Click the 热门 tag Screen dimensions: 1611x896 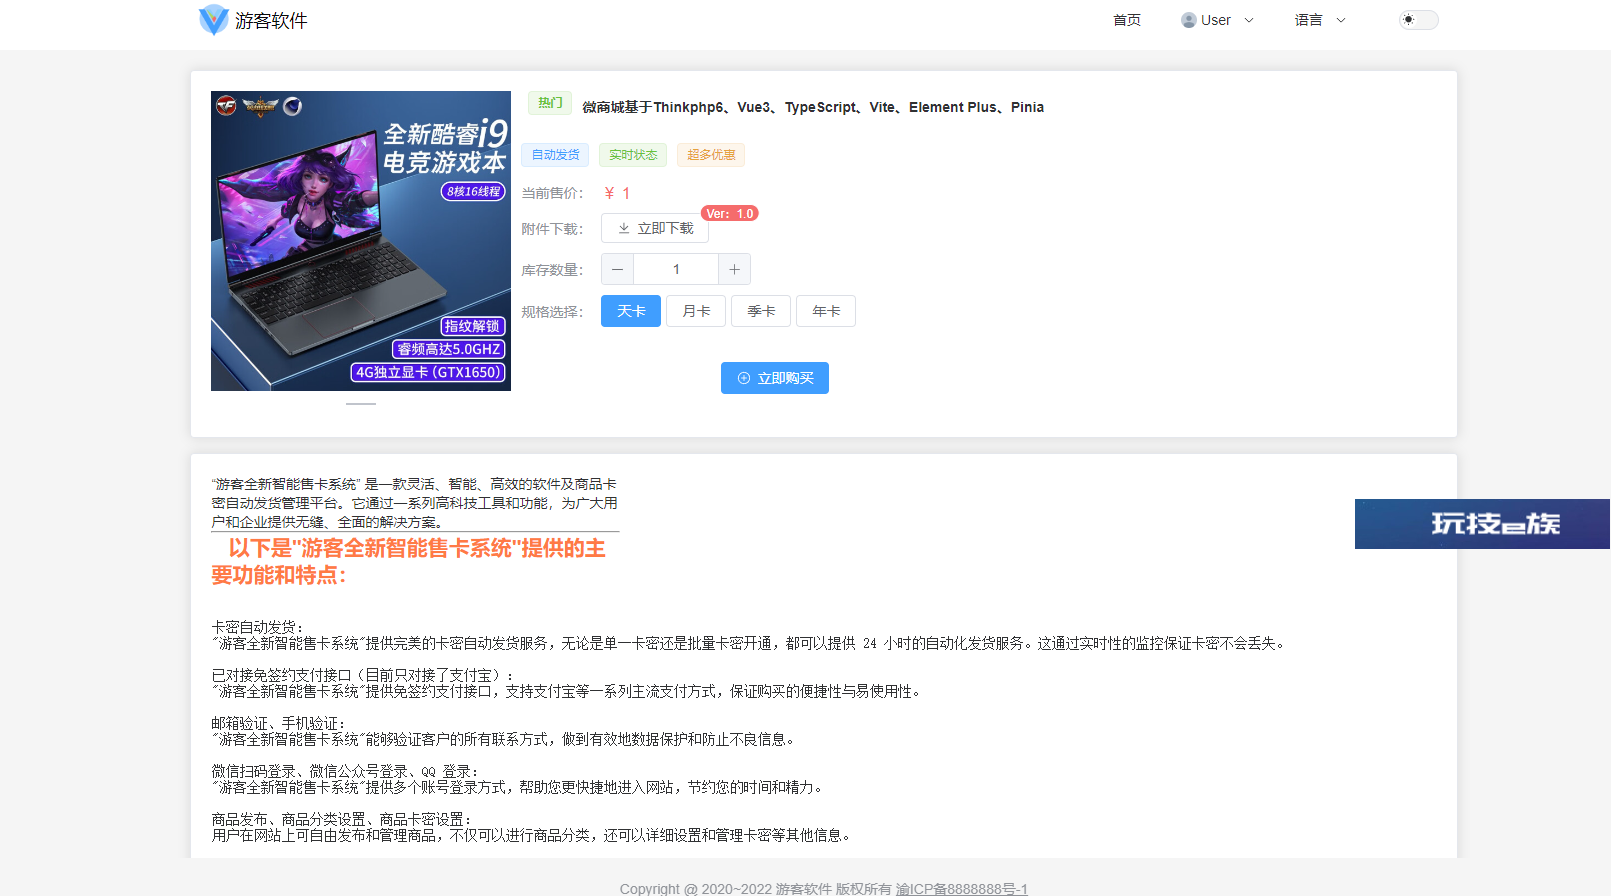click(x=550, y=103)
